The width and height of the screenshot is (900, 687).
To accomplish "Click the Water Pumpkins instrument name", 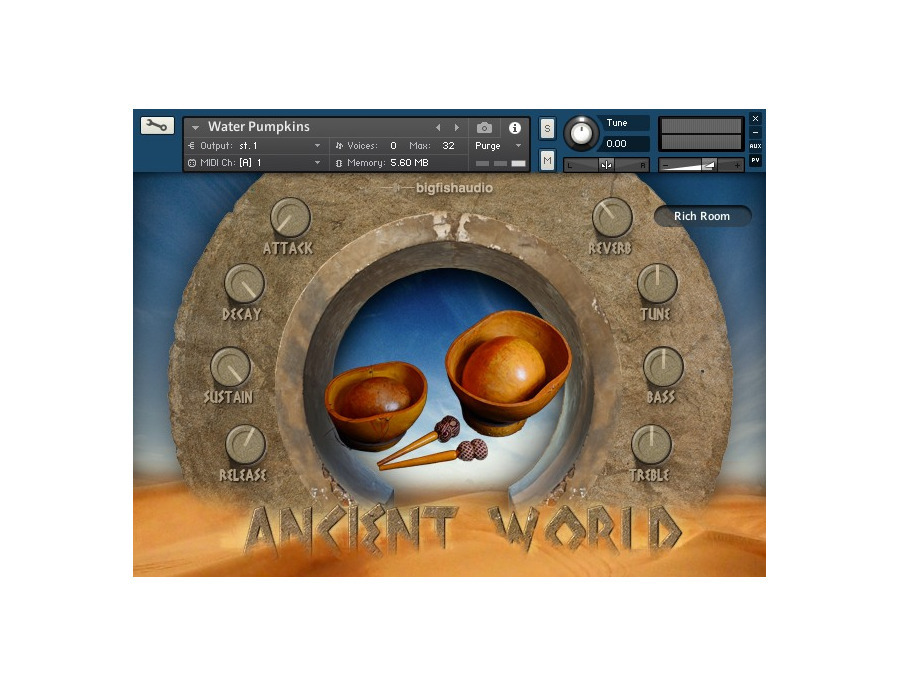I will pyautogui.click(x=259, y=127).
